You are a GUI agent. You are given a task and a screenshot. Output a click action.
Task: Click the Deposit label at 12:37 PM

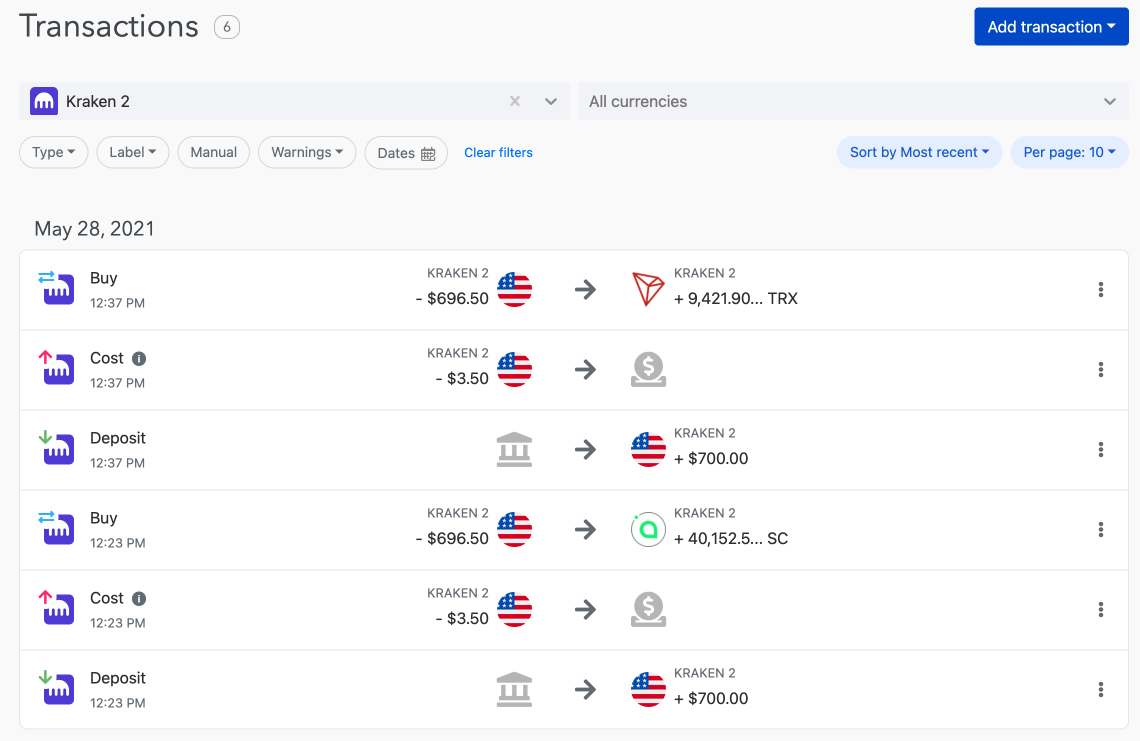pos(118,438)
